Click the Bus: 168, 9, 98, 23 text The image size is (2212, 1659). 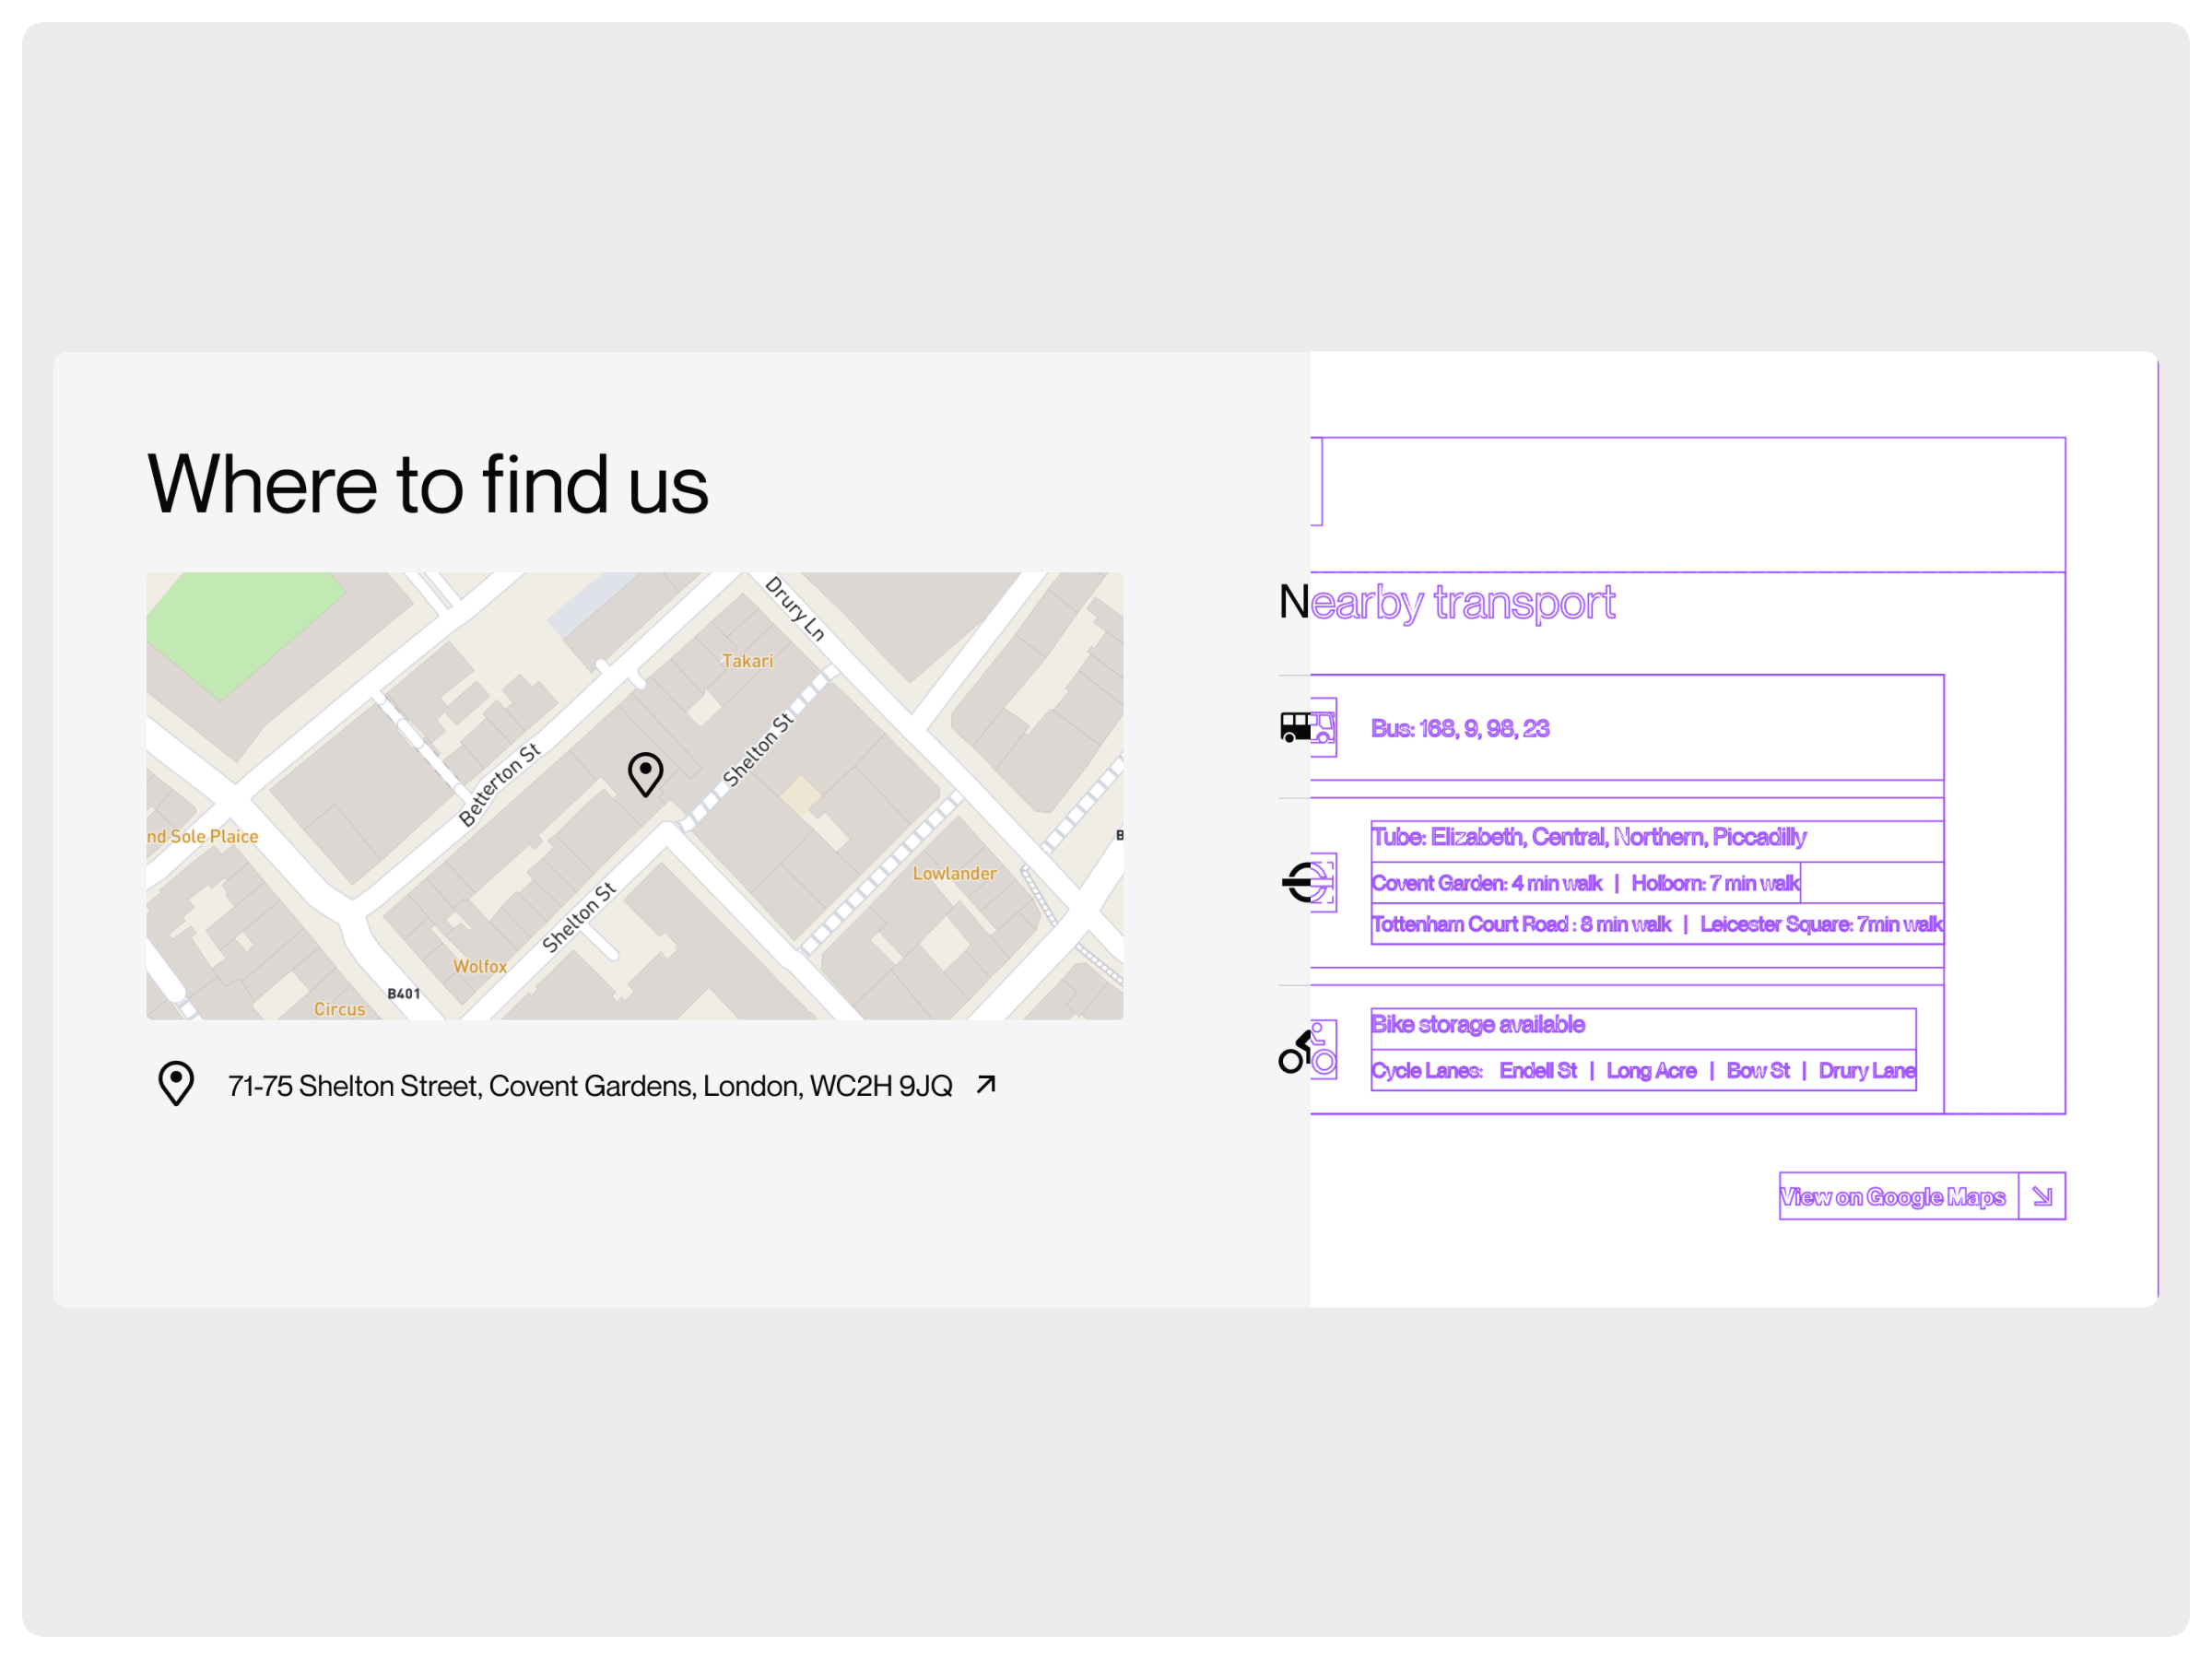point(1459,728)
